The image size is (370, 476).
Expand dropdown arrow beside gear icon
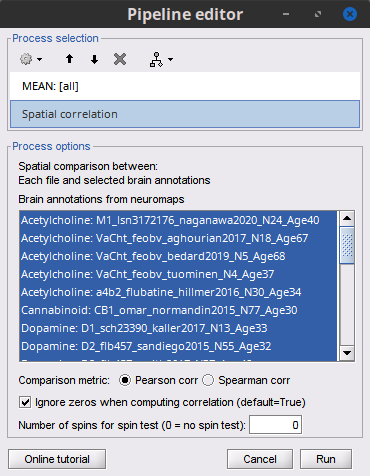39,59
